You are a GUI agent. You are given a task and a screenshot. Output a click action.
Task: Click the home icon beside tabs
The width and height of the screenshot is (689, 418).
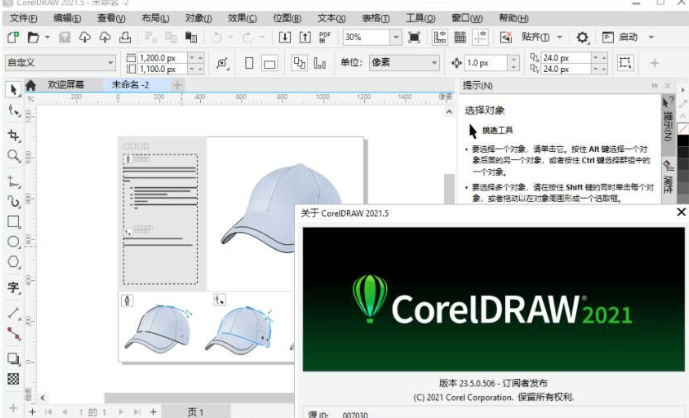pos(31,85)
